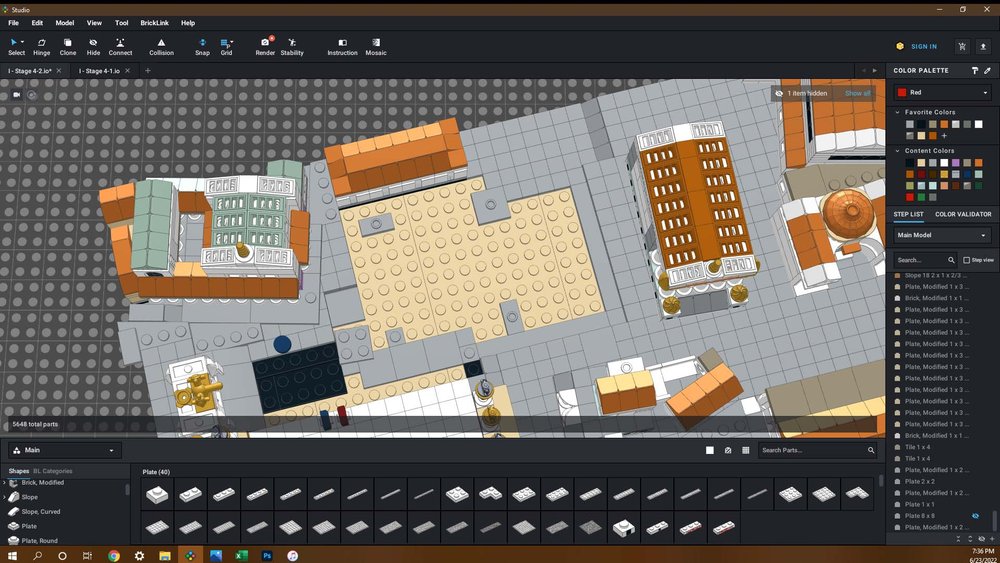Image resolution: width=1000 pixels, height=563 pixels.
Task: Collapse the Favorite Colors section
Action: 897,112
